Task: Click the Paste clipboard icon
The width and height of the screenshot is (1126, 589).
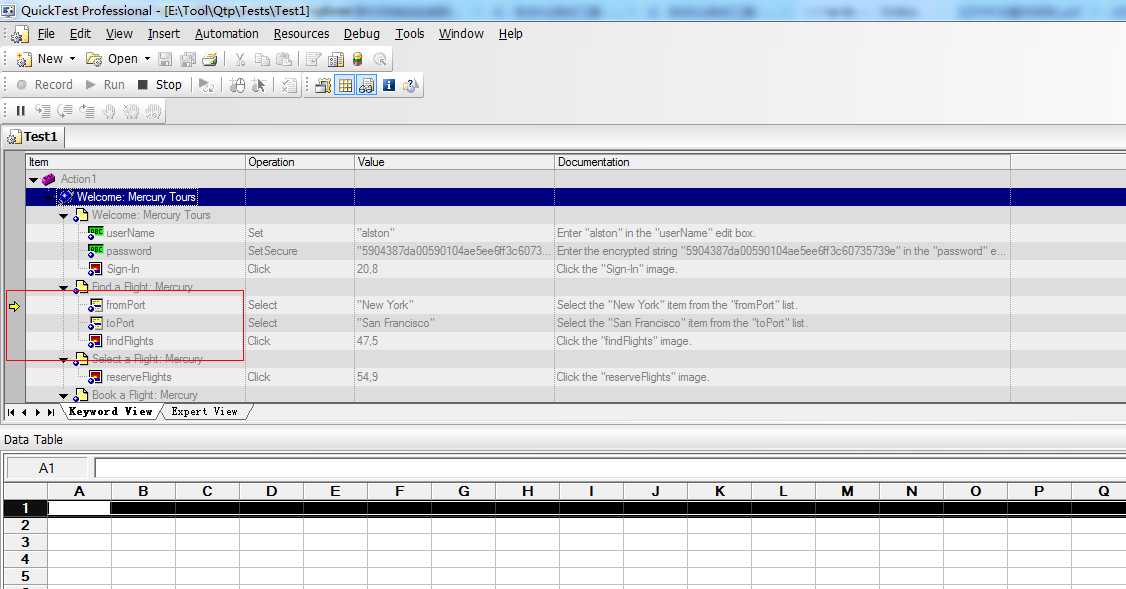Action: (284, 59)
